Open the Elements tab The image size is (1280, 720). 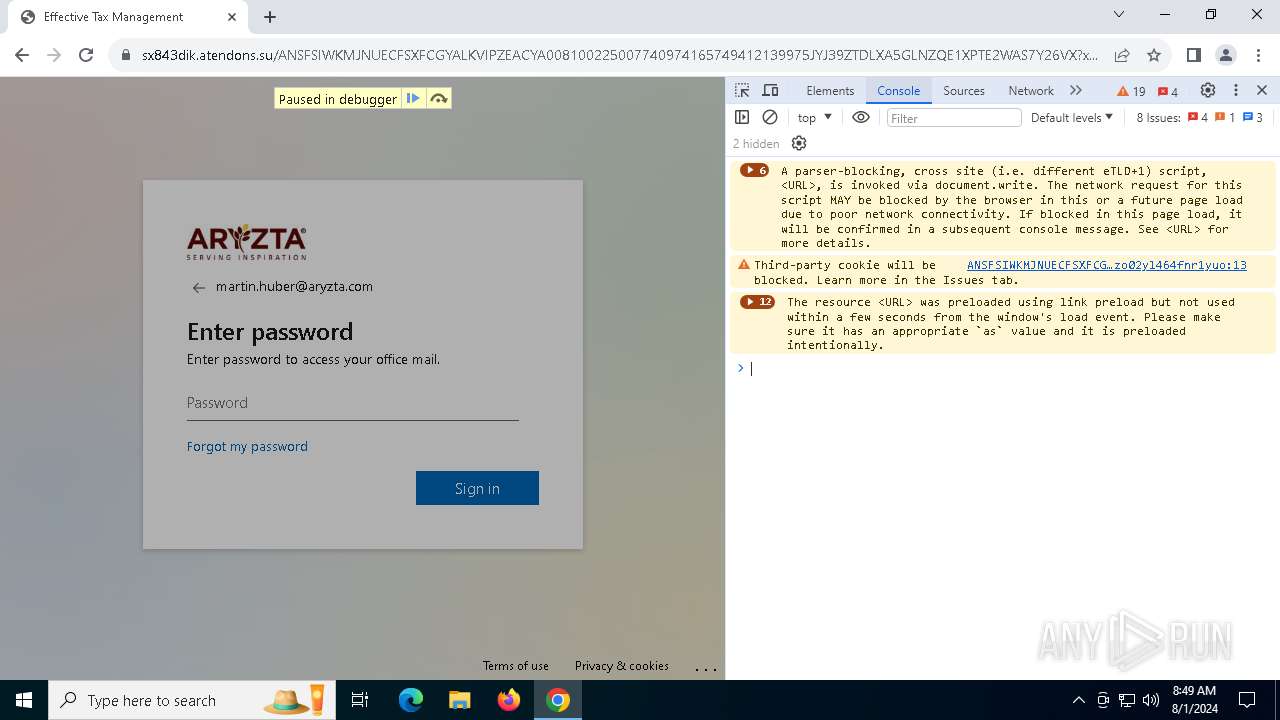(830, 90)
